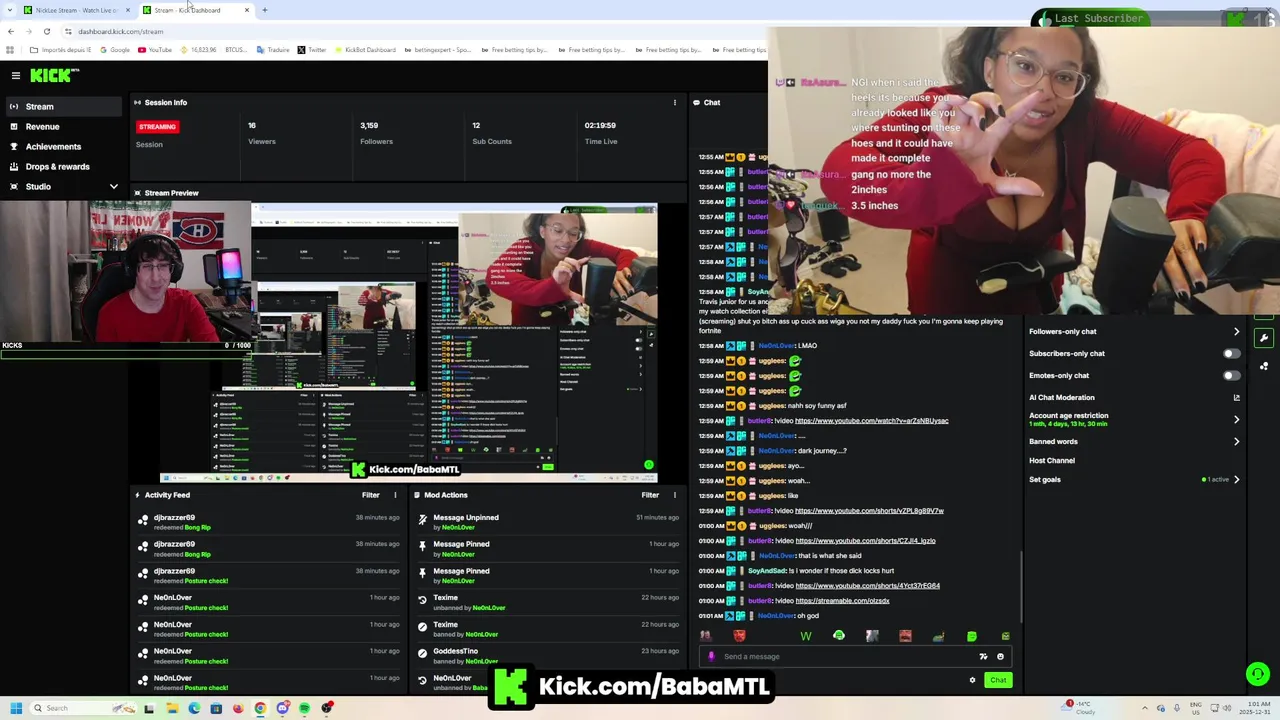Click the Kick logo
Image resolution: width=1280 pixels, height=720 pixels.
coord(54,75)
